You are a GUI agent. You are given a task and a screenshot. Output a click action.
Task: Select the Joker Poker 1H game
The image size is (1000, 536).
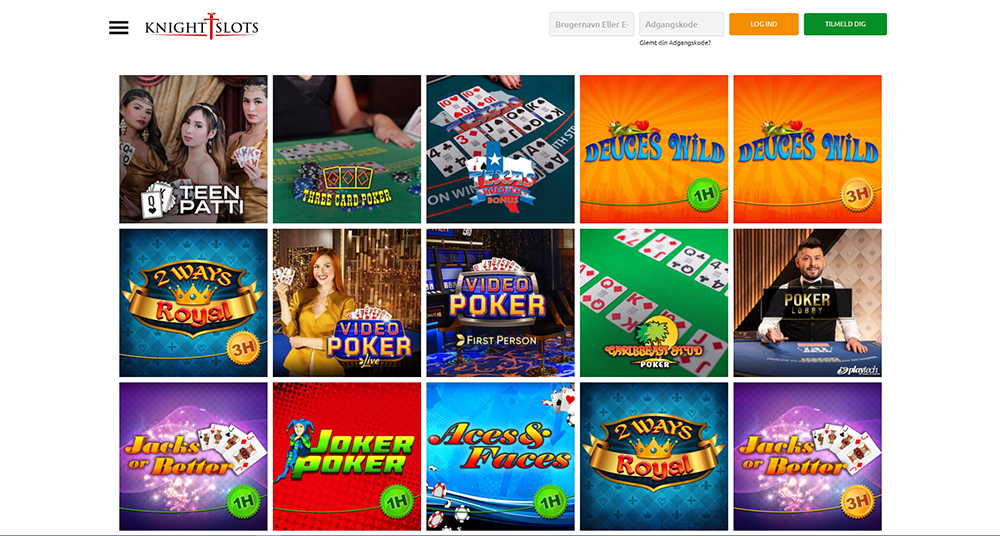click(347, 457)
